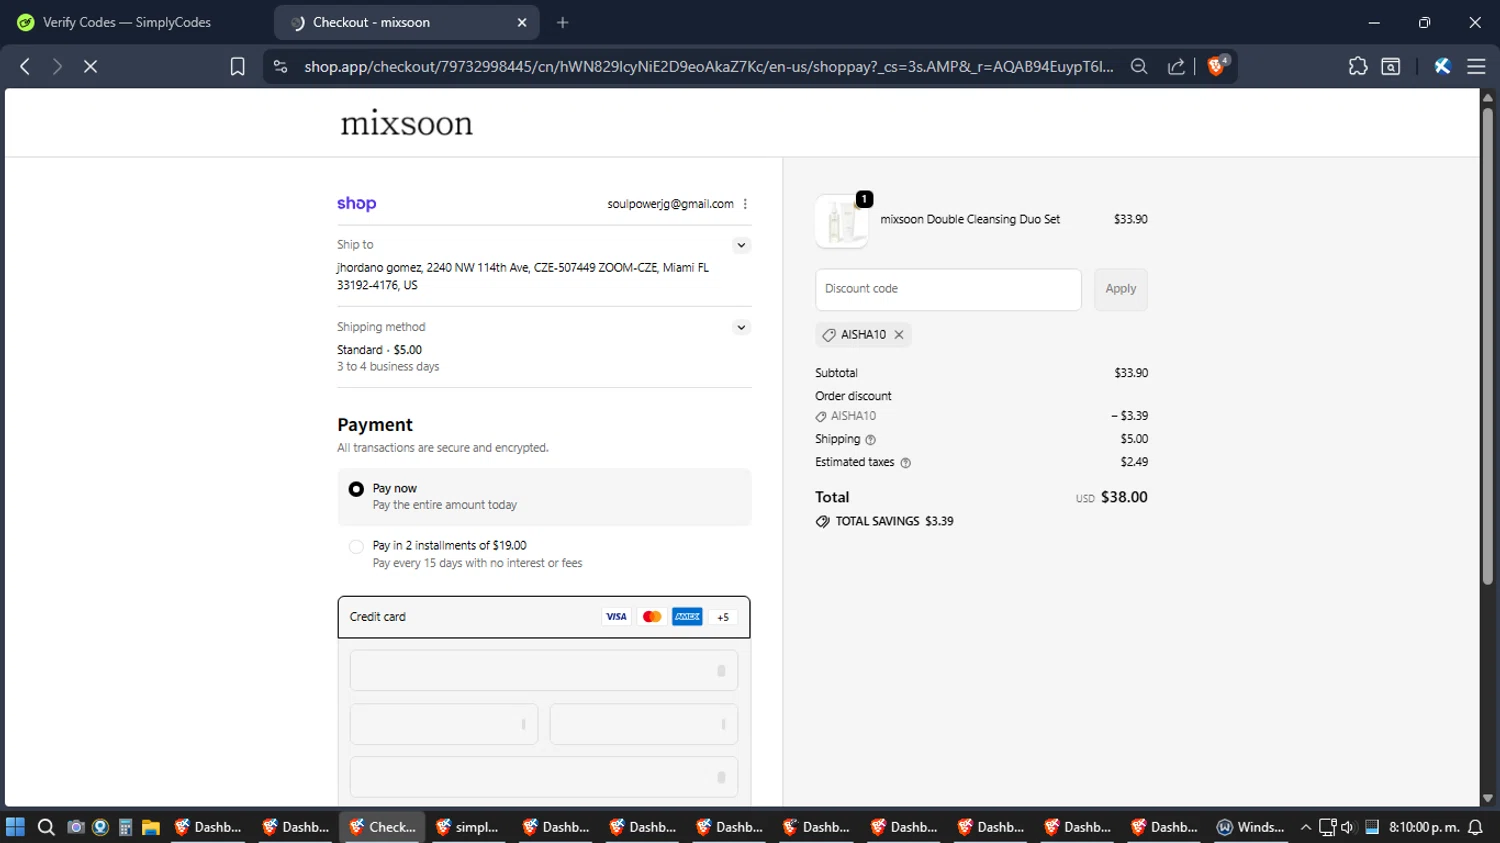
Task: Choose Pay in 2 installments option
Action: coord(356,546)
